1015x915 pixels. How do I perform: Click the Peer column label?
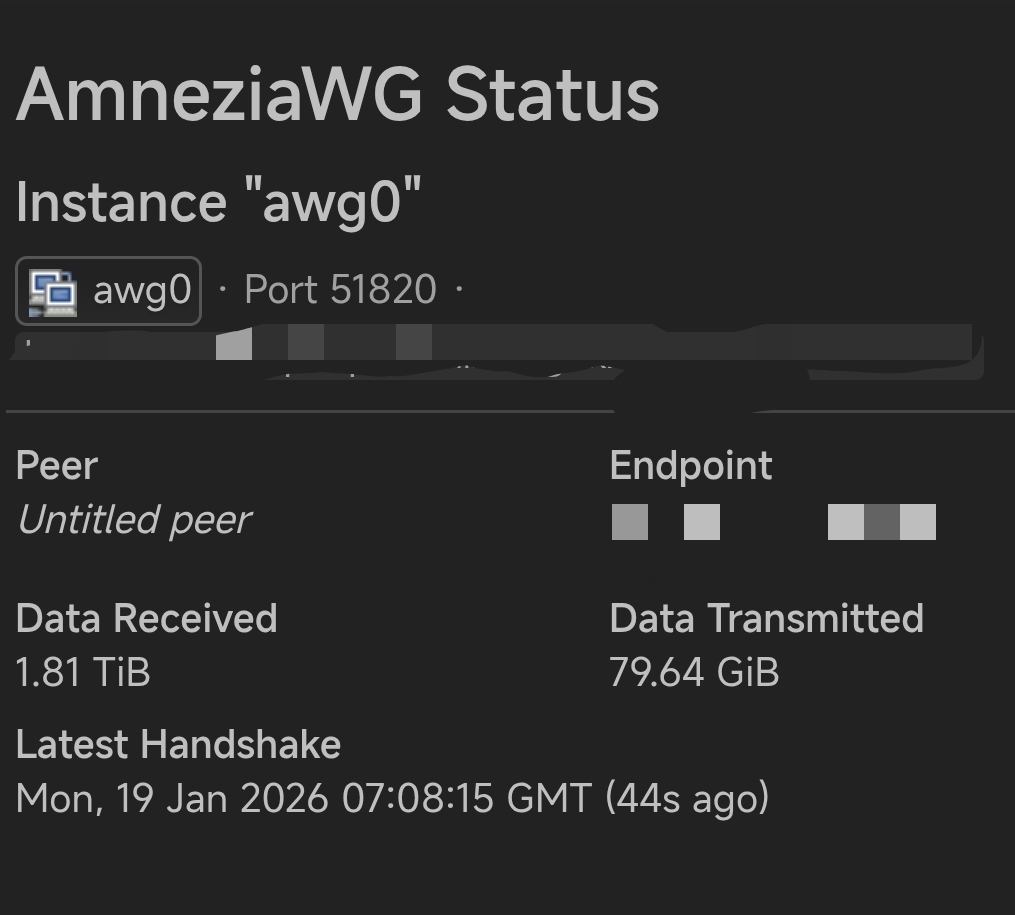pyautogui.click(x=57, y=466)
